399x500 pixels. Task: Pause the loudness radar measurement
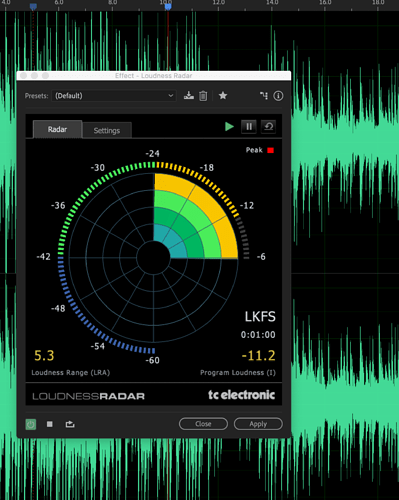[249, 127]
